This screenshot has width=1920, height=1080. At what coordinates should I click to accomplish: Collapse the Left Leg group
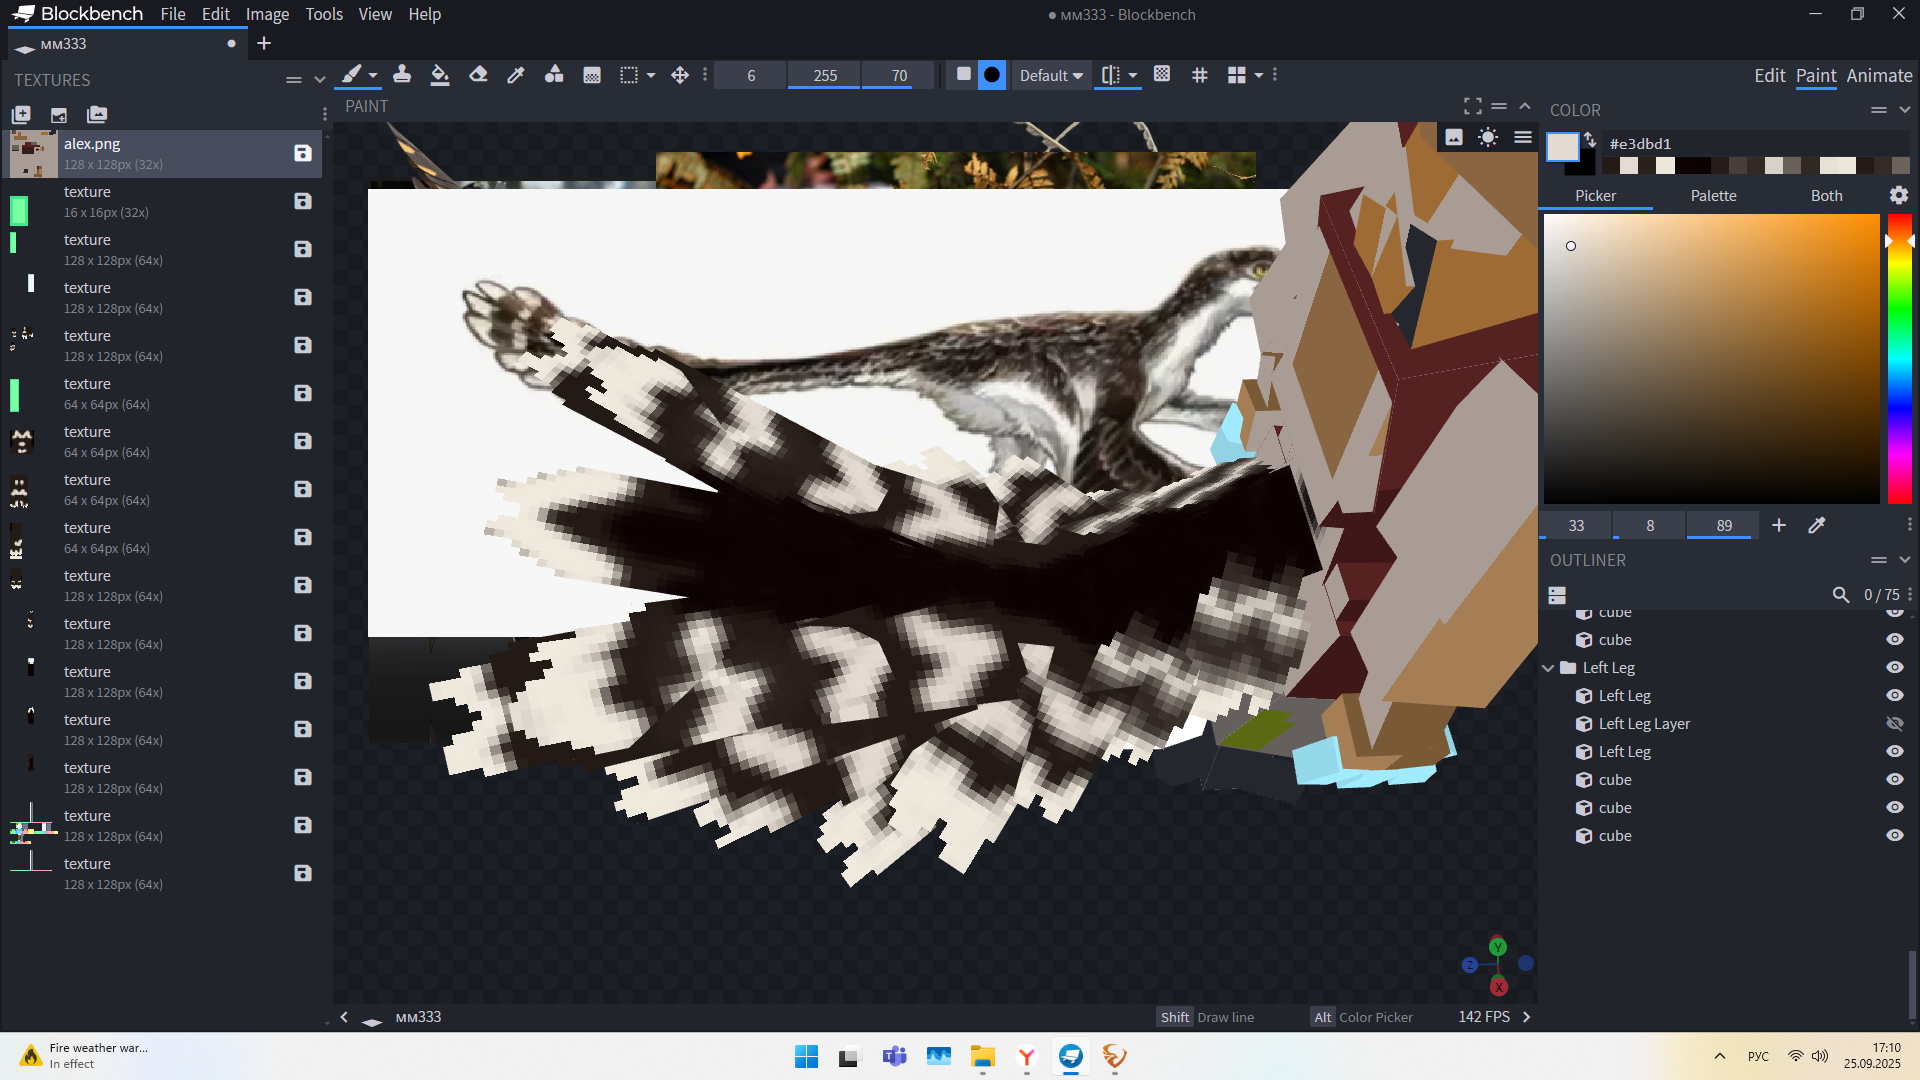[1549, 668]
